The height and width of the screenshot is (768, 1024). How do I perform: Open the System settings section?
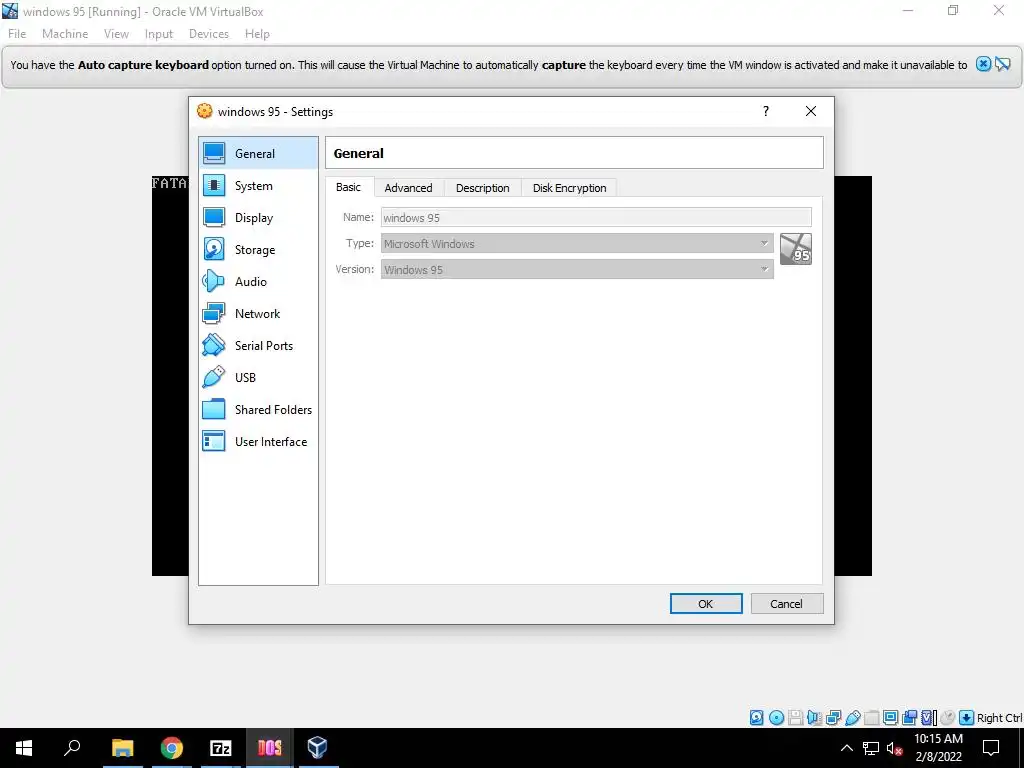[258, 185]
